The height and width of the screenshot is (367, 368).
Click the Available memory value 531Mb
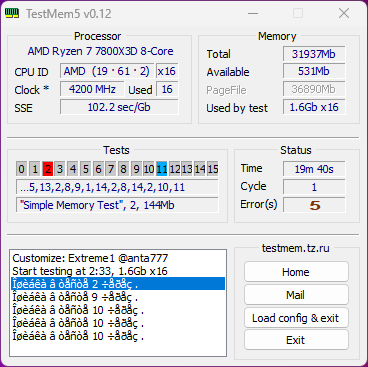click(314, 71)
